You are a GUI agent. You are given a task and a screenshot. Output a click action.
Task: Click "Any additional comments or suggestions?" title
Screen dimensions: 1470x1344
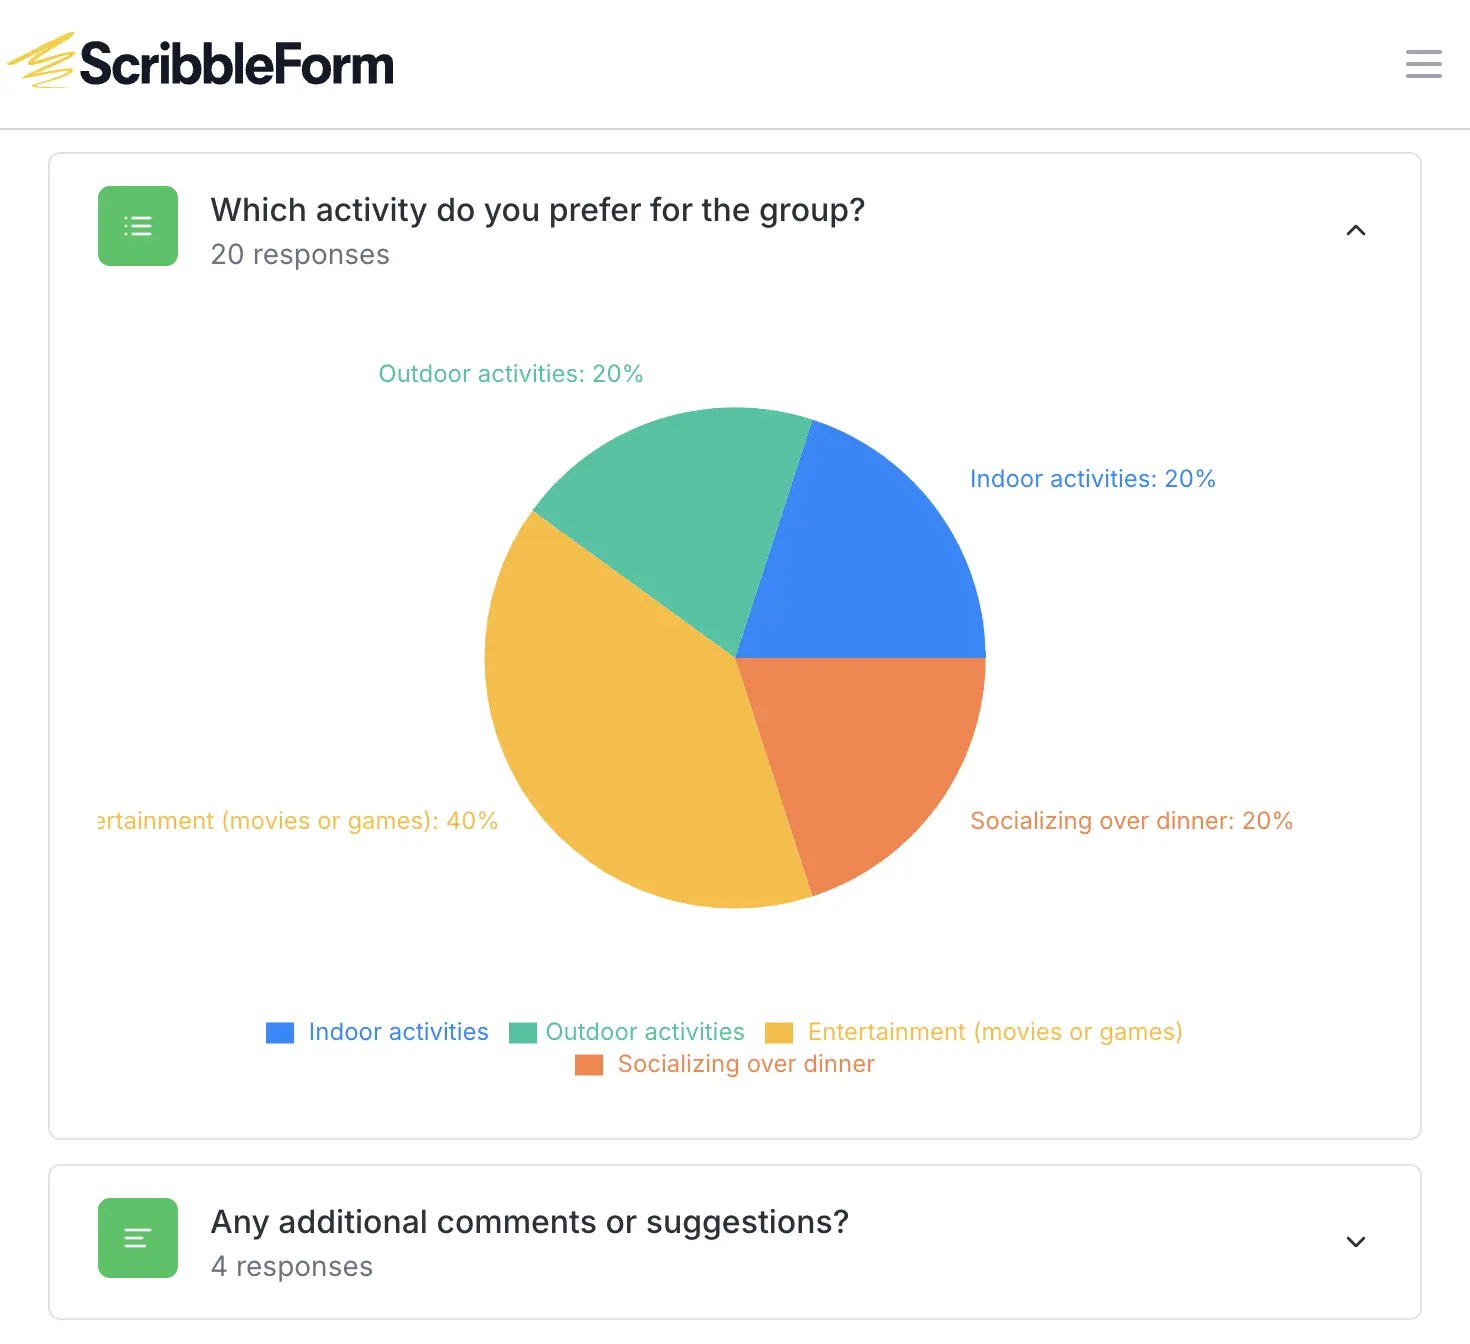pos(529,1222)
